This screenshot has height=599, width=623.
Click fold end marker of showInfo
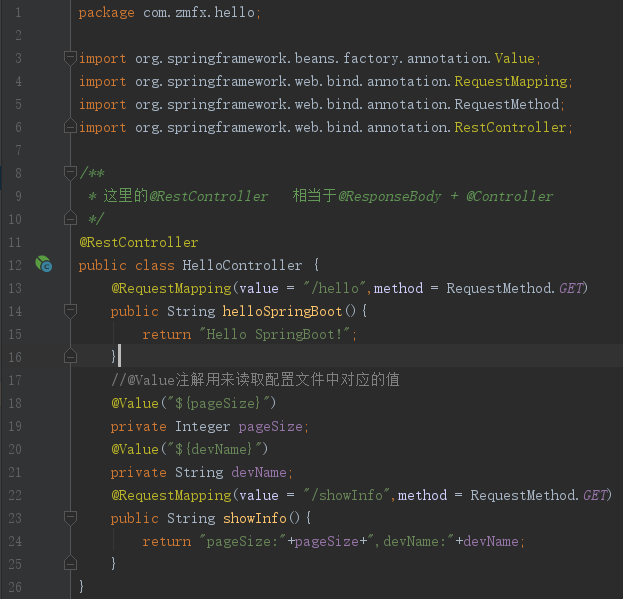pos(70,563)
